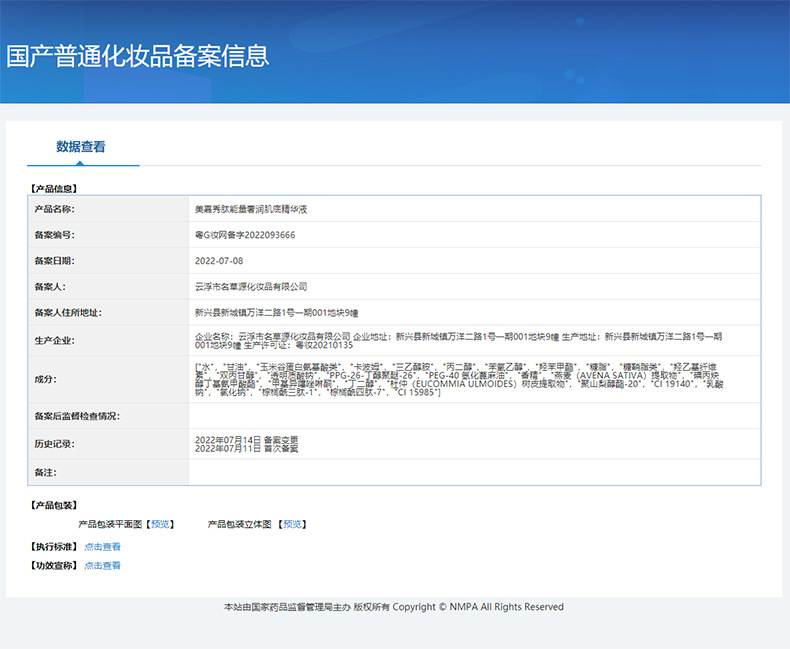This screenshot has height=649, width=790.
Task: Click the 生产企业 details cell
Action: point(474,341)
